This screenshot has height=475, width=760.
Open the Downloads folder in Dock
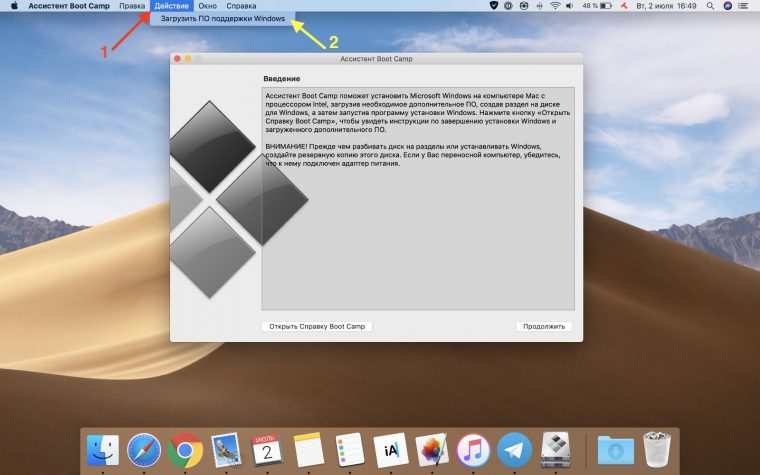click(x=616, y=450)
